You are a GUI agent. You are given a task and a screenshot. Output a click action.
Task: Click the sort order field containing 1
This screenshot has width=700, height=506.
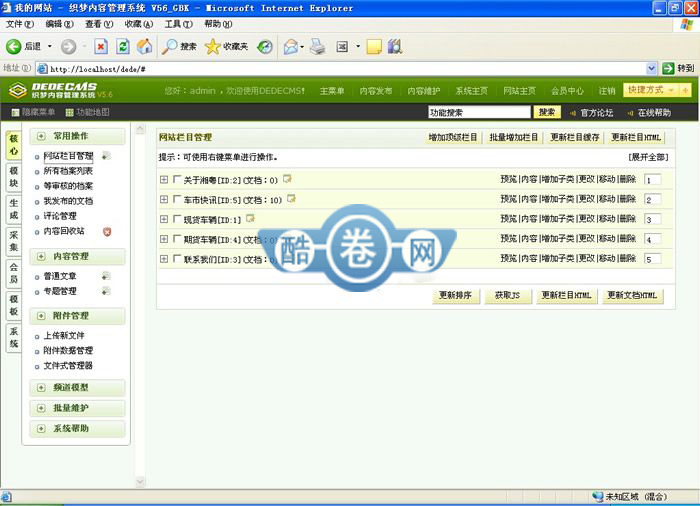[652, 180]
